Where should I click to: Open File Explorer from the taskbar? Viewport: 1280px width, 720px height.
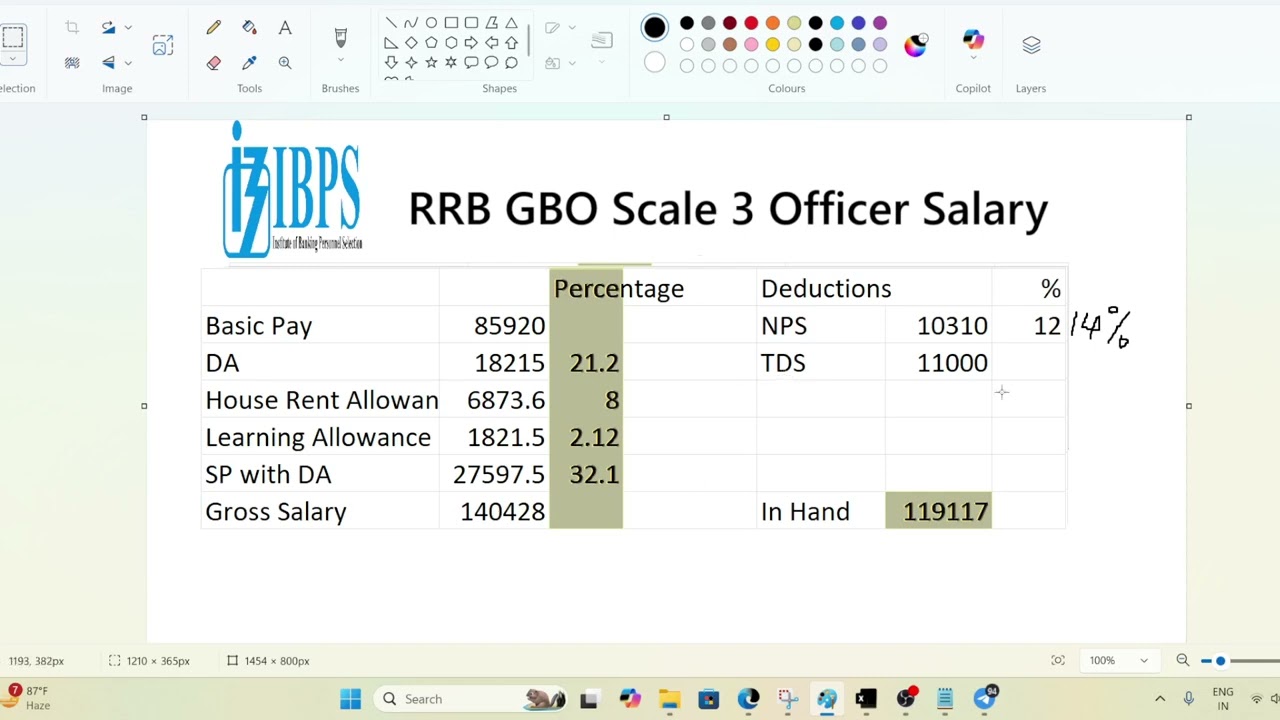(669, 699)
